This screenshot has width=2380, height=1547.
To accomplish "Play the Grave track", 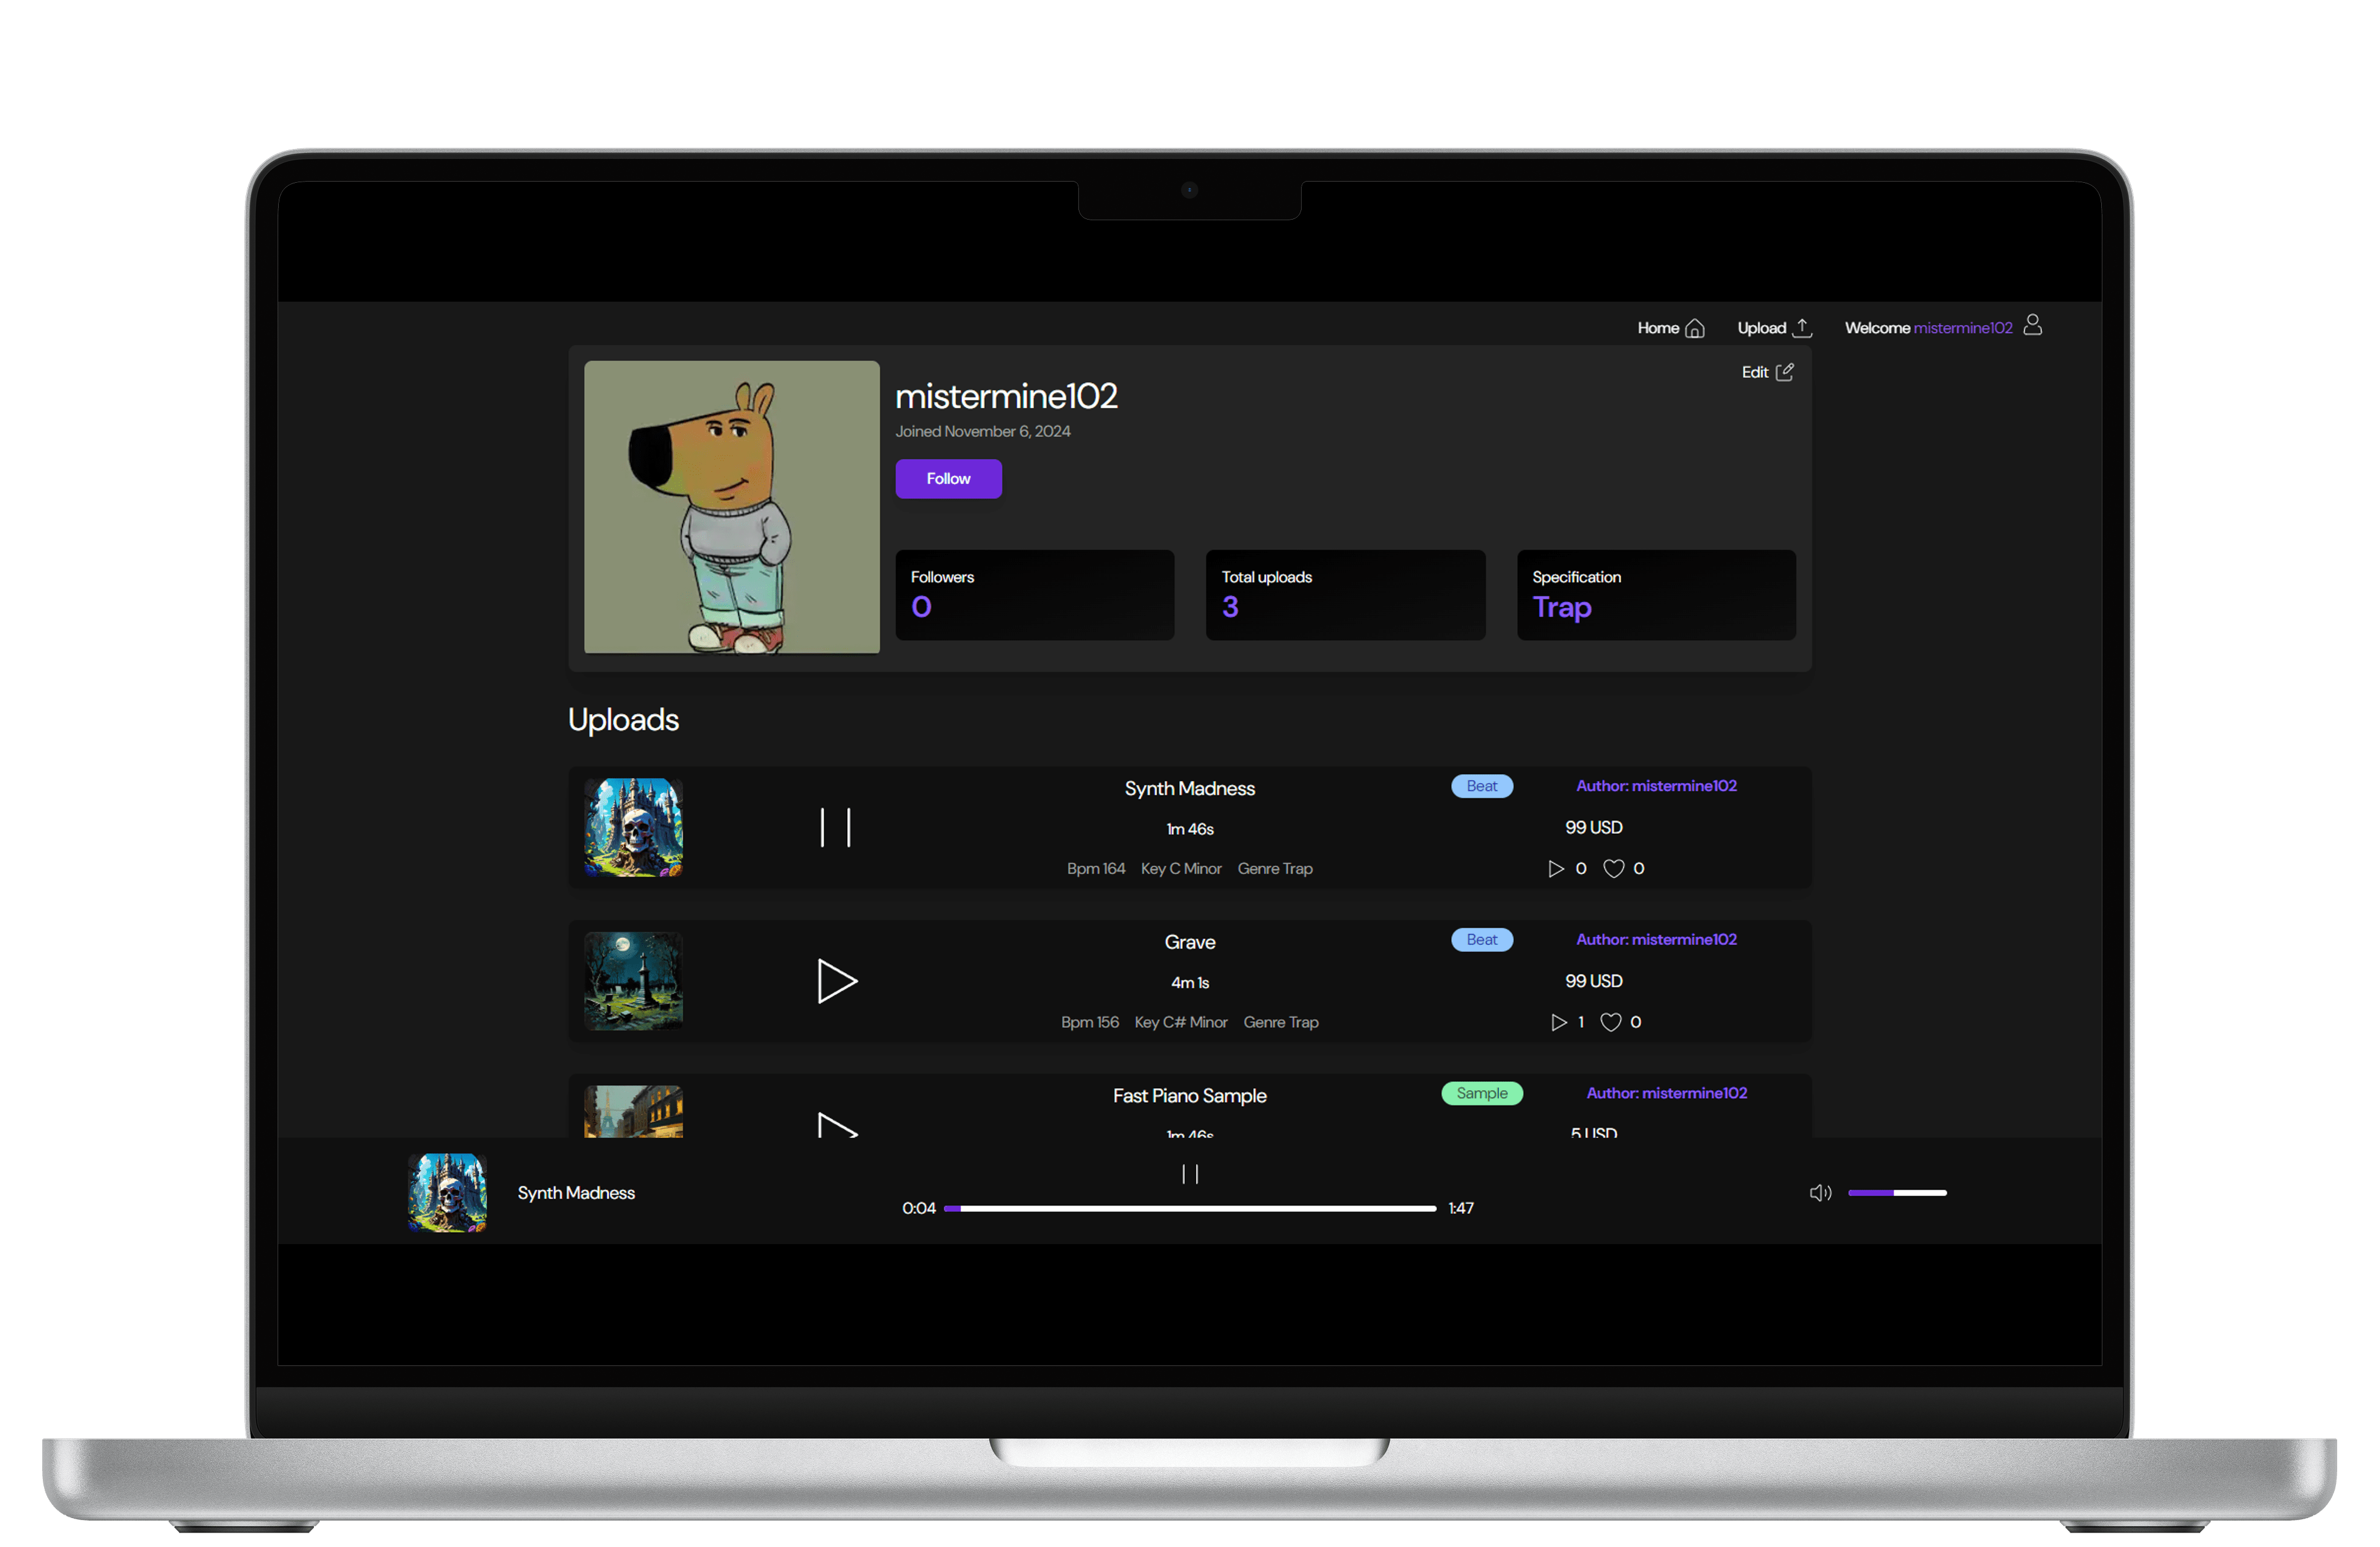I will click(x=836, y=981).
